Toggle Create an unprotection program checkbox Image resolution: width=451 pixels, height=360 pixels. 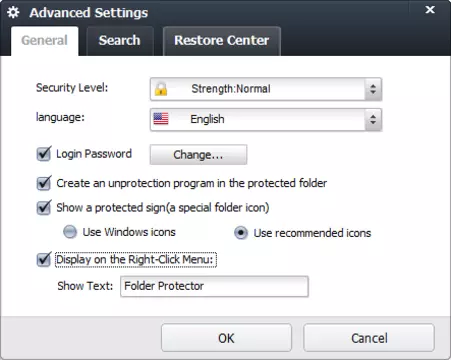(44, 183)
